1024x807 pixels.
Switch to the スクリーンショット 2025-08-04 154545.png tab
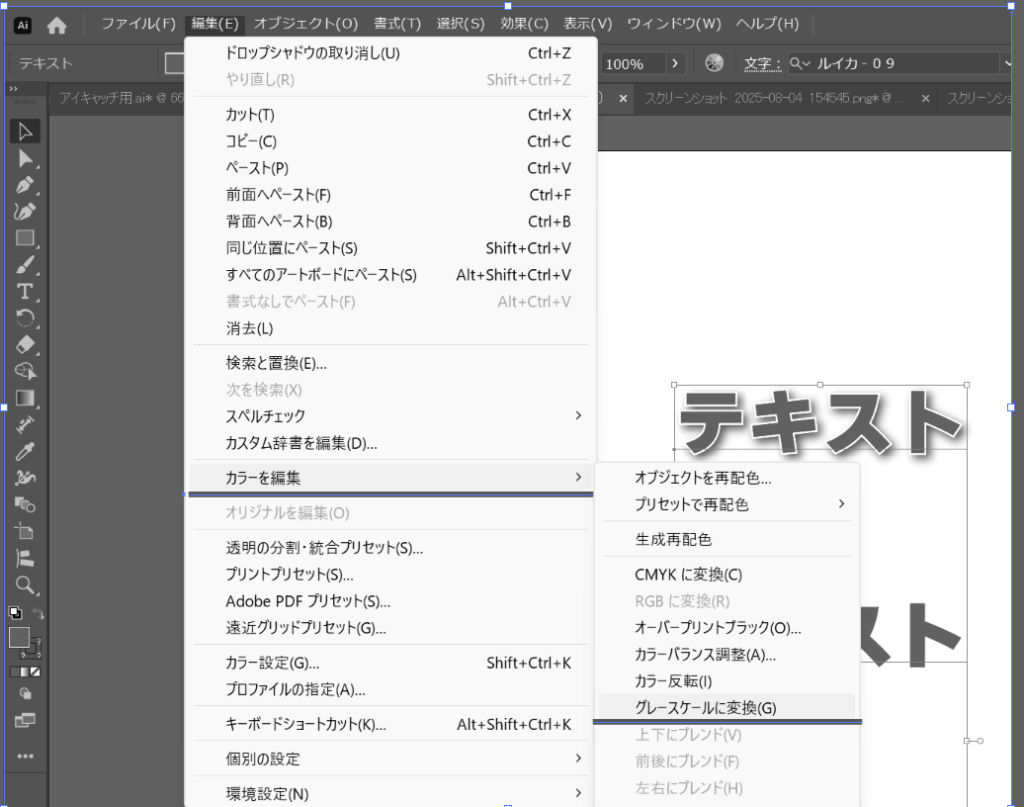[773, 98]
